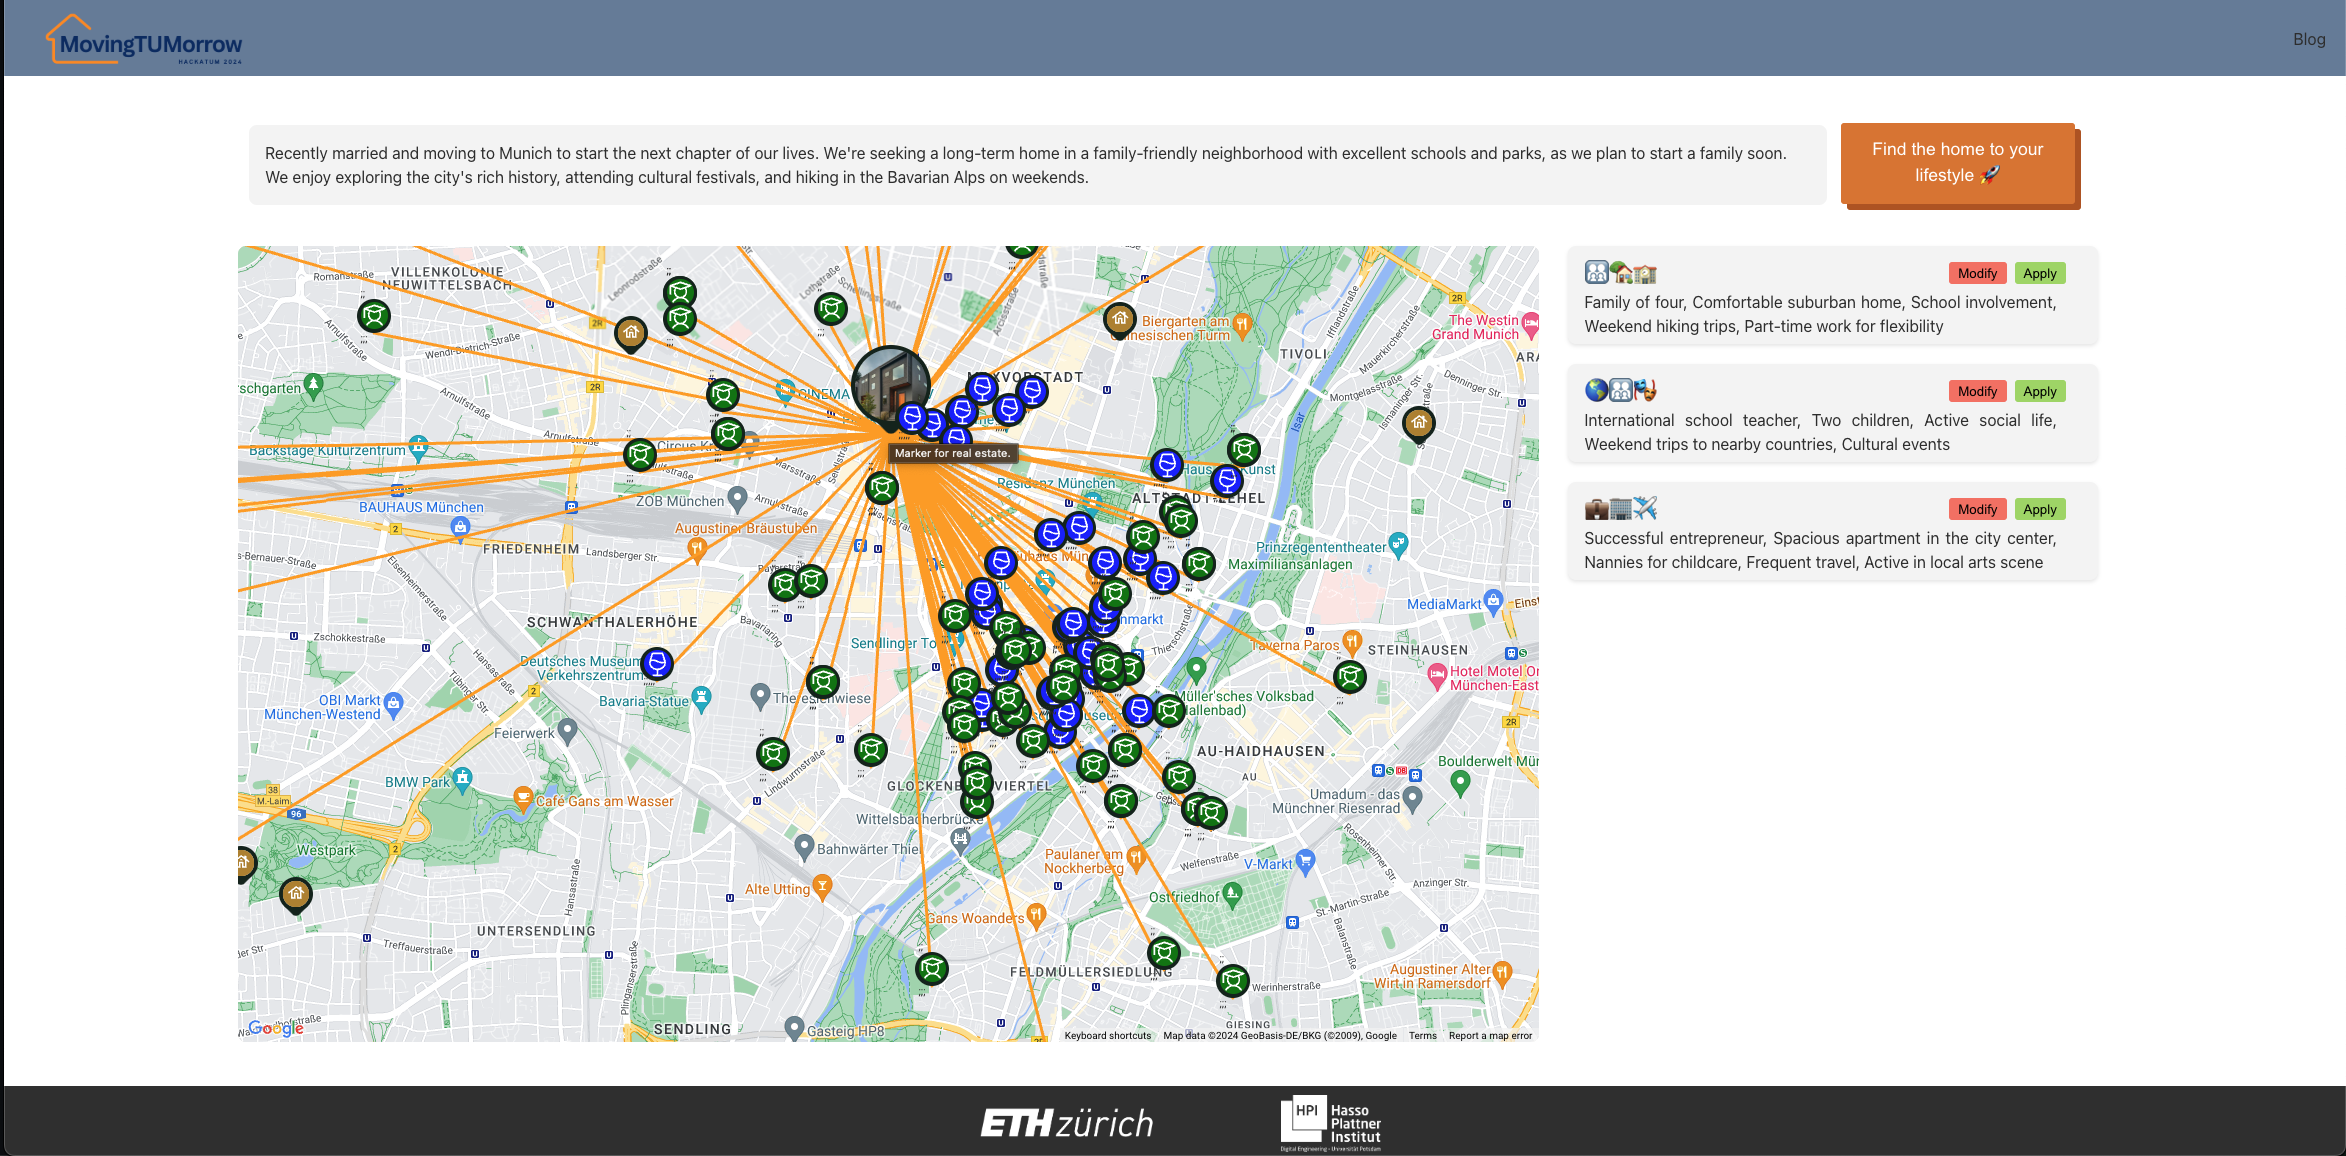2346x1156 pixels.
Task: Click house marker near Biergarten am Chinesischen Turm
Action: tap(1119, 319)
